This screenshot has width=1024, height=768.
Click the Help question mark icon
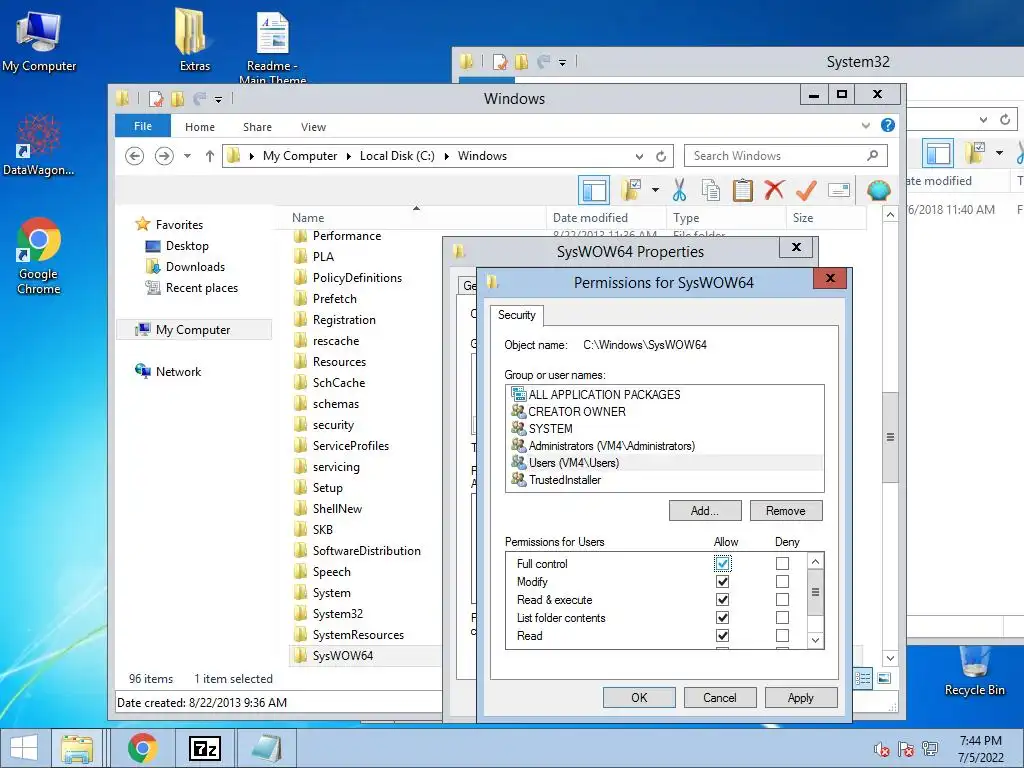coord(888,125)
